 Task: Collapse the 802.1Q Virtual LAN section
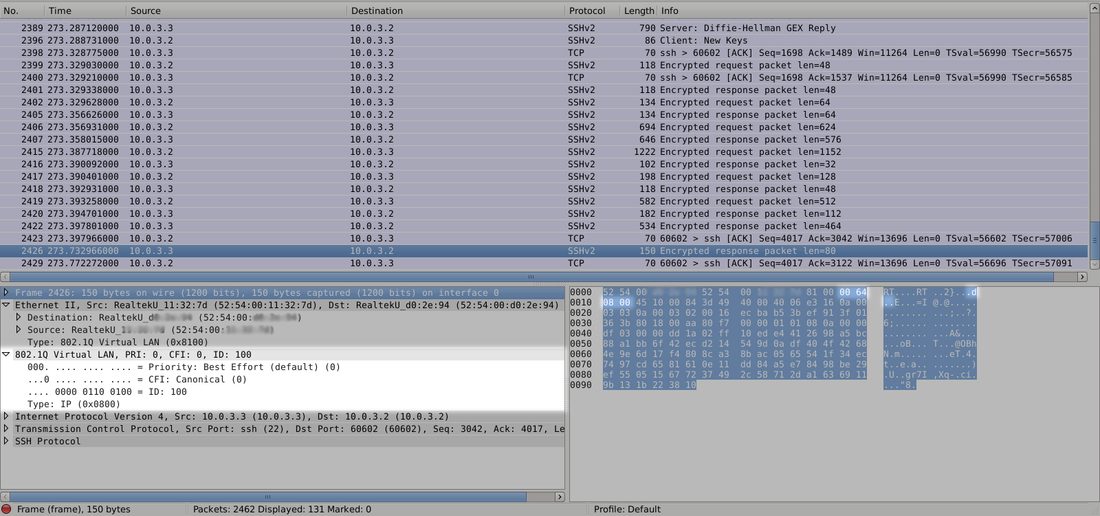coord(6,355)
